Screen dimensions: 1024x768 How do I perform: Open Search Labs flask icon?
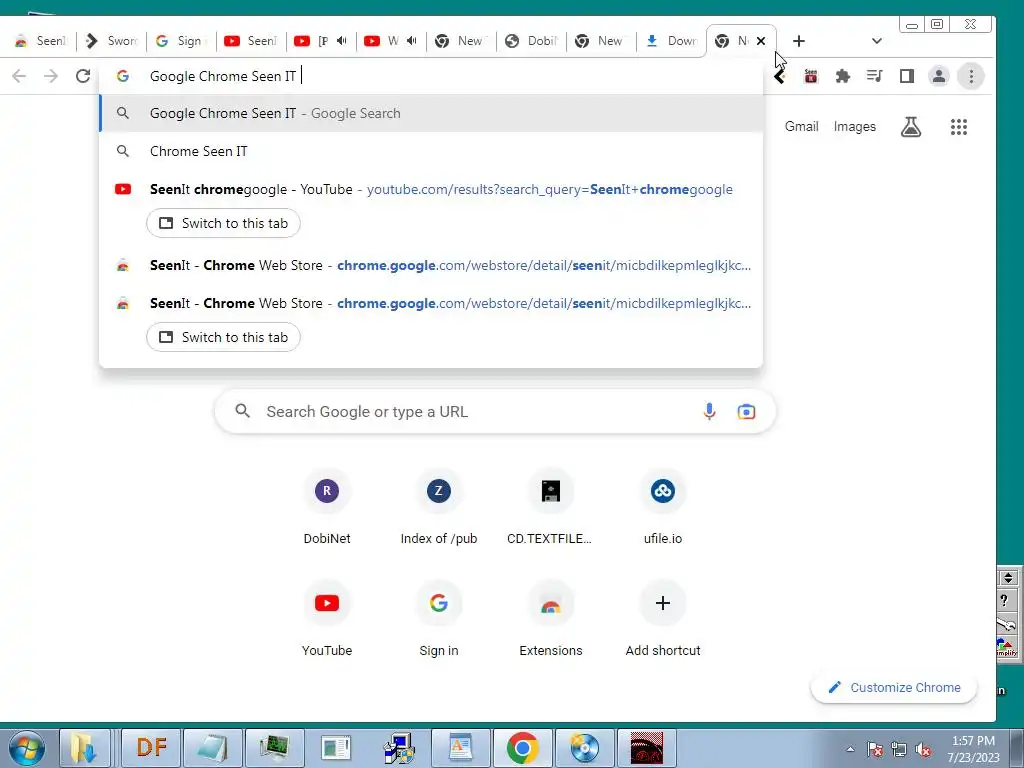click(911, 127)
